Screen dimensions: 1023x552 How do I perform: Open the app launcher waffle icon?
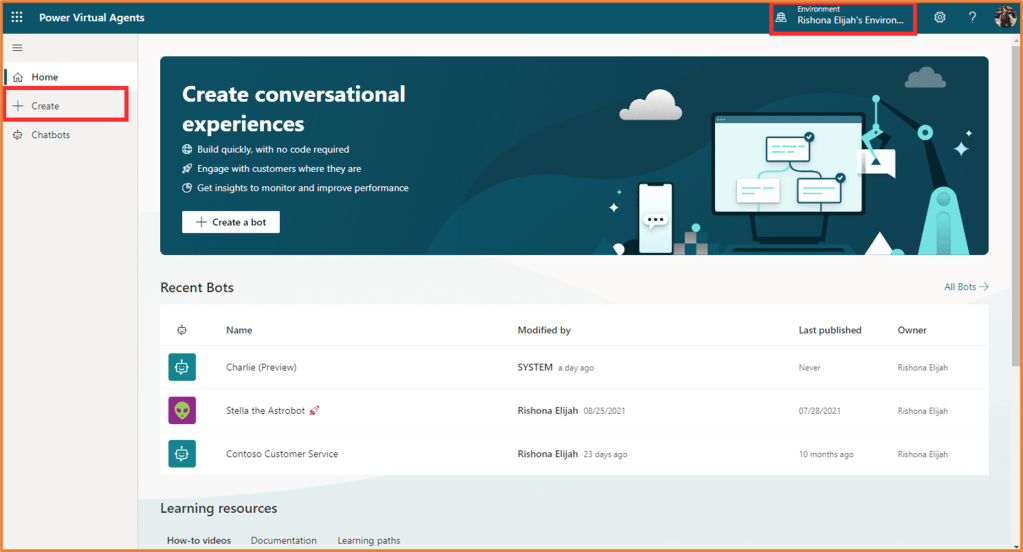click(17, 18)
